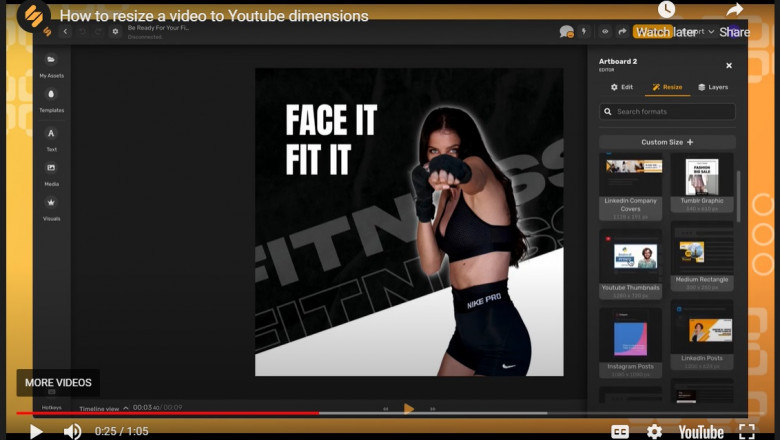780x440 pixels.
Task: Click the 'Artboard 2' panel title
Action: point(618,61)
